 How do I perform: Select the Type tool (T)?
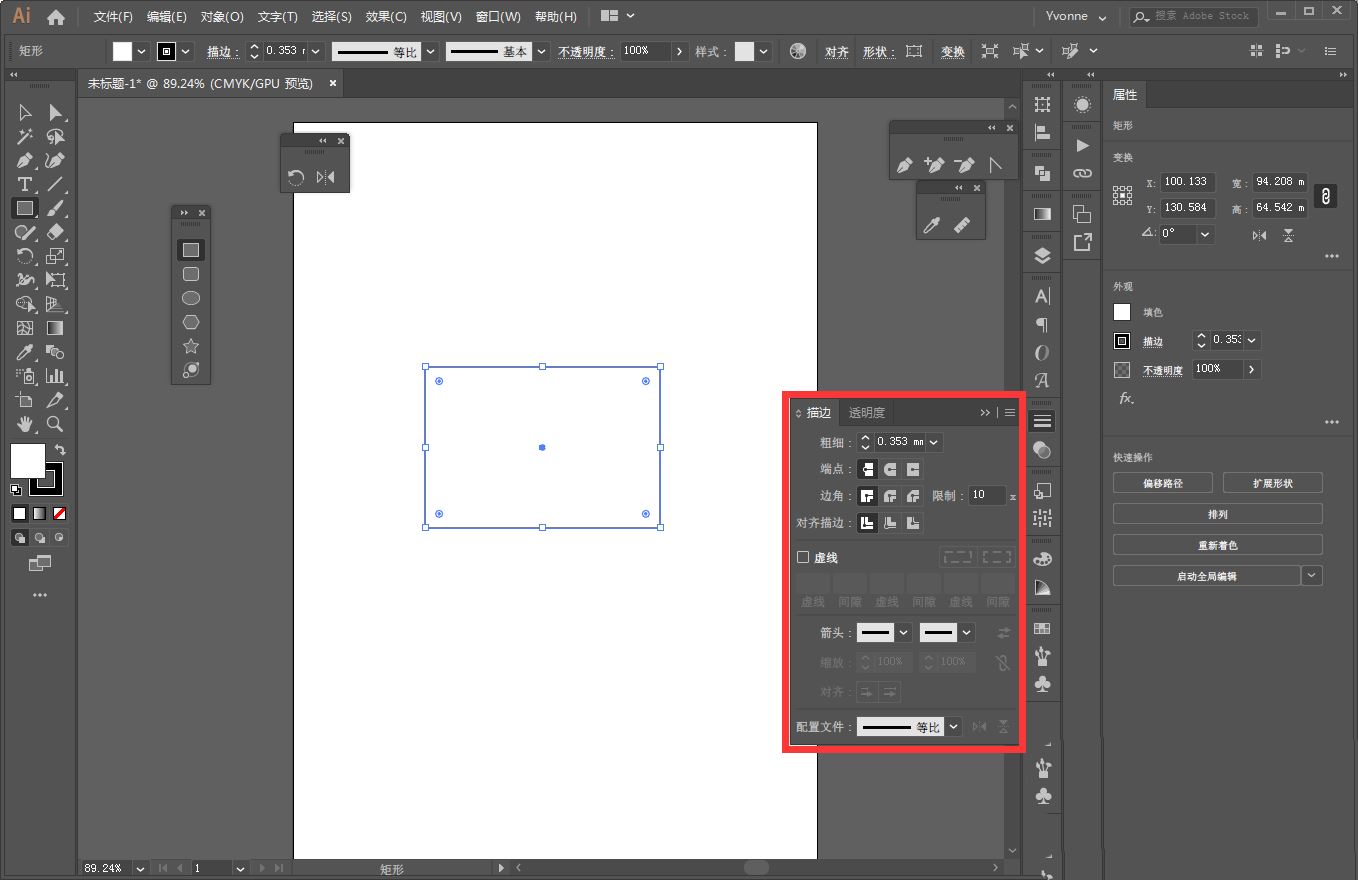(25, 185)
